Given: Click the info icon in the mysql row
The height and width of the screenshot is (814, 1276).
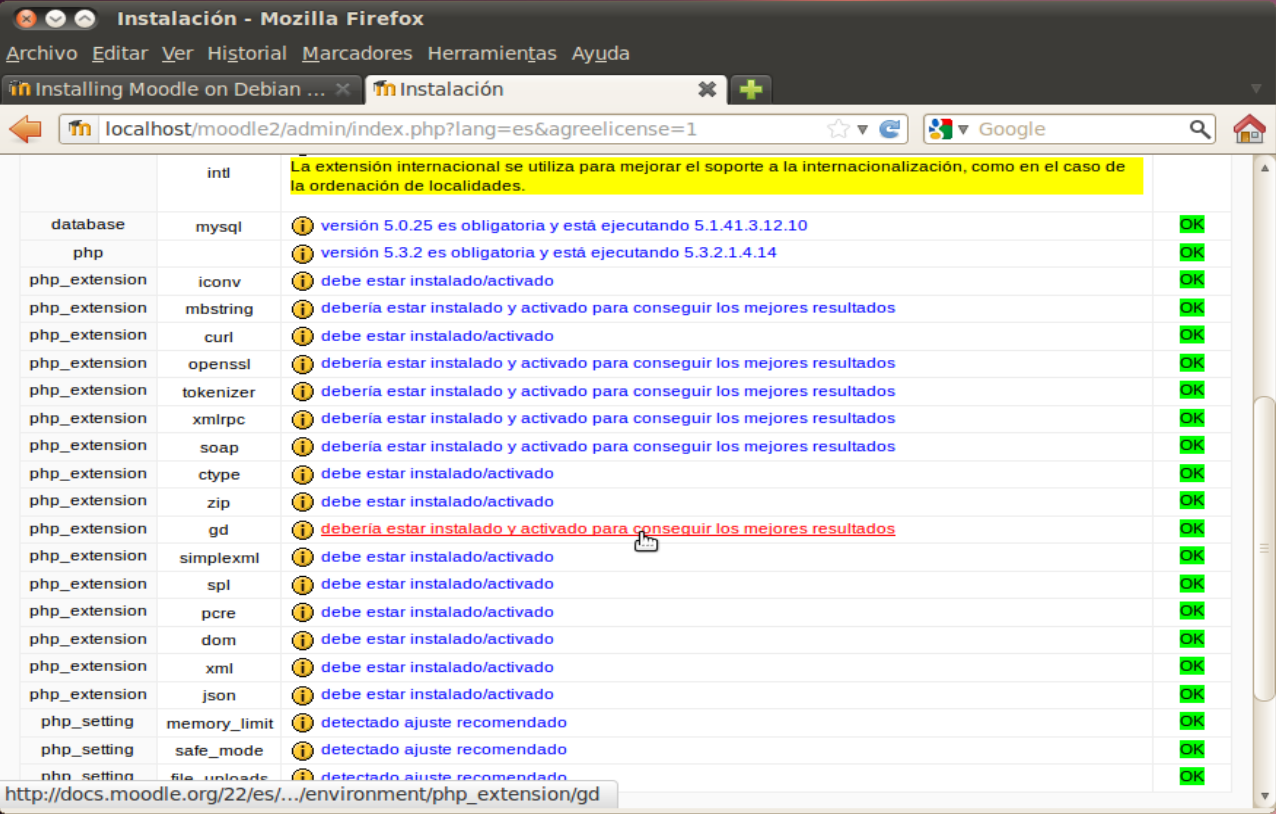Looking at the screenshot, I should click(302, 226).
